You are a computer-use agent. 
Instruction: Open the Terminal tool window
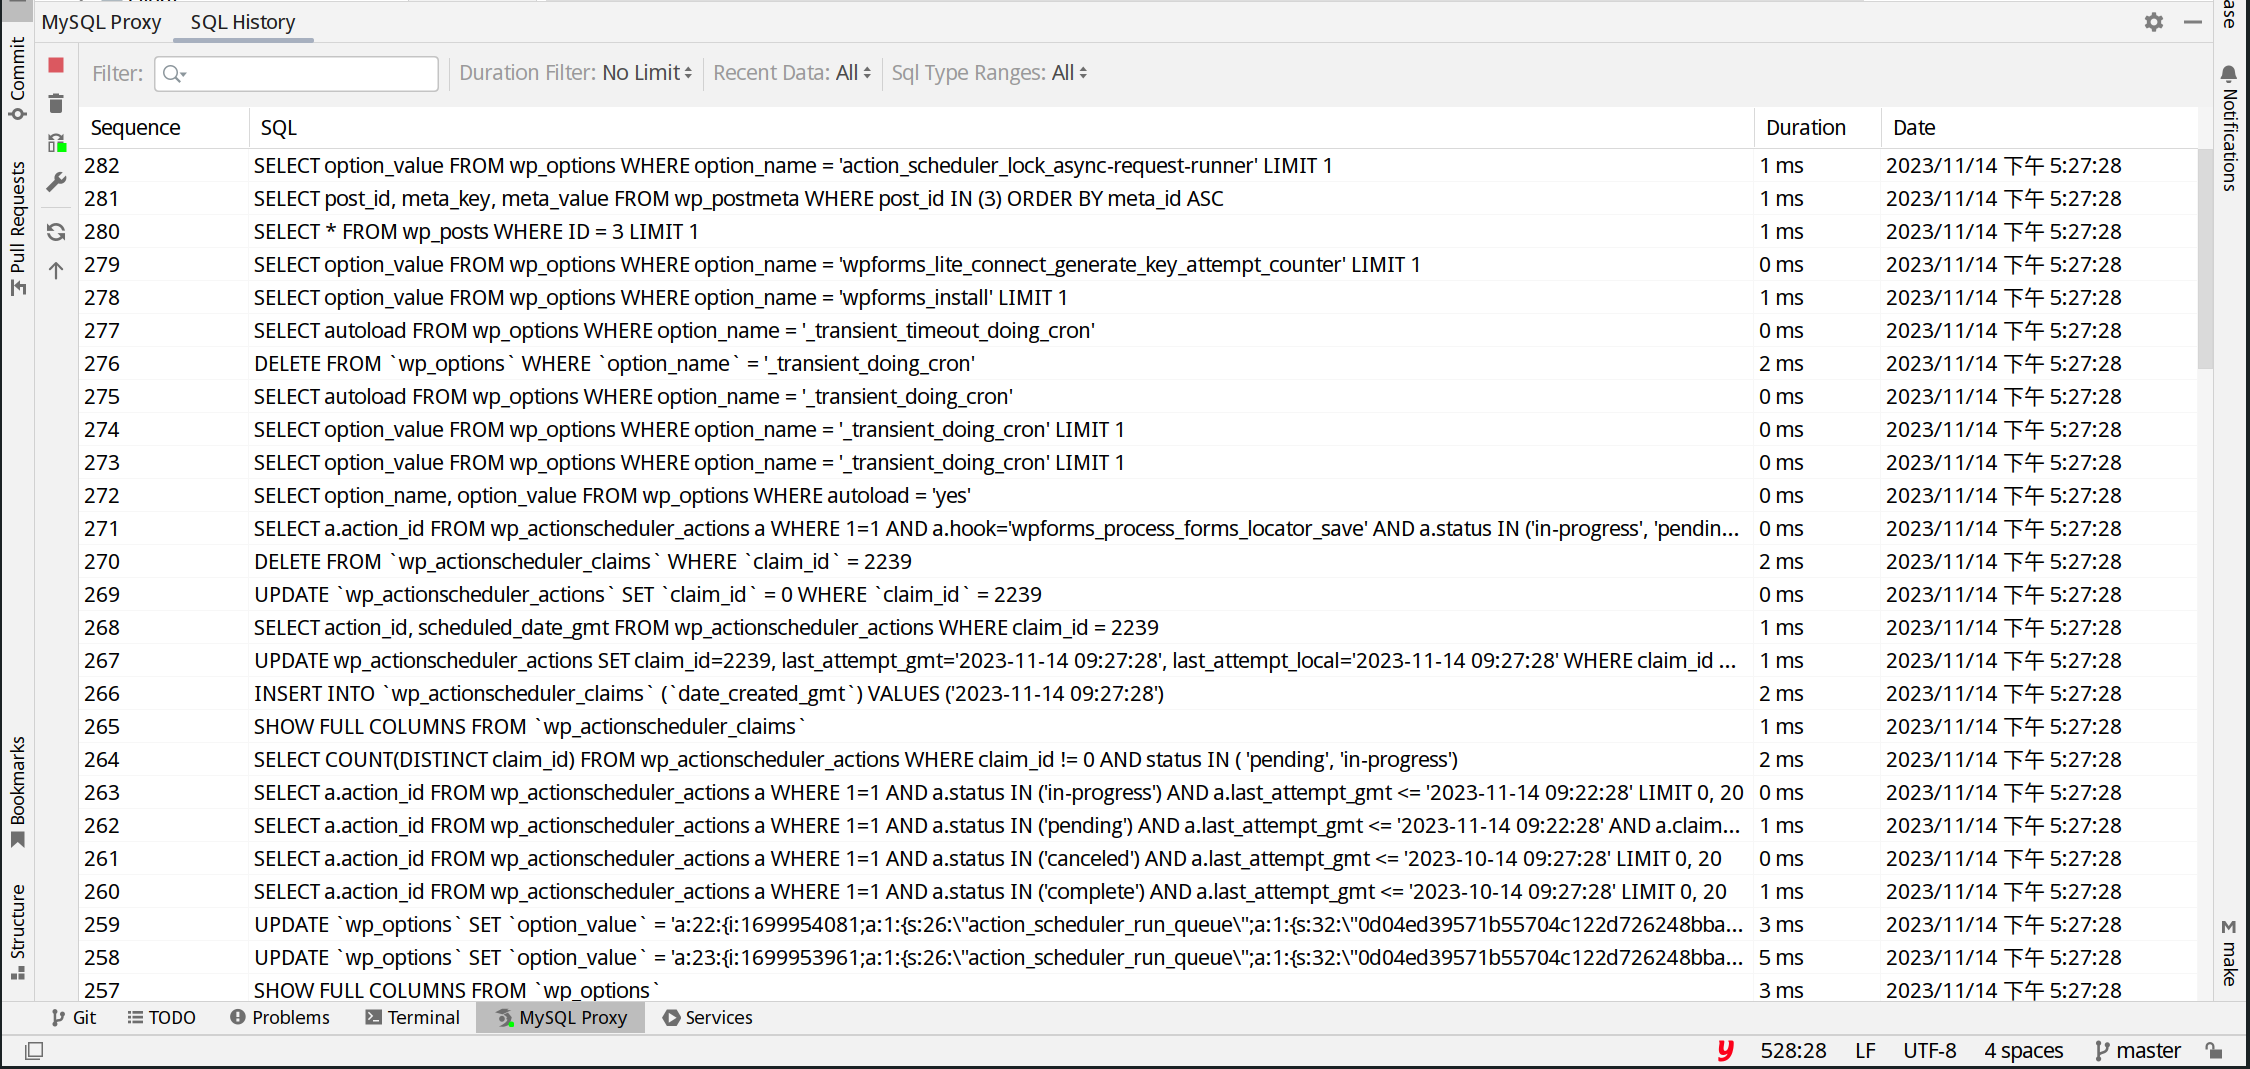click(412, 1017)
